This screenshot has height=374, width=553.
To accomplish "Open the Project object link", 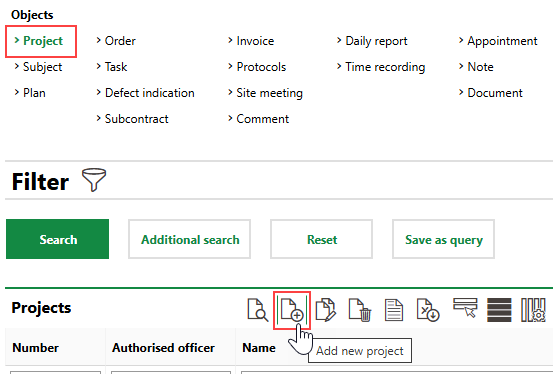I will click(x=43, y=41).
